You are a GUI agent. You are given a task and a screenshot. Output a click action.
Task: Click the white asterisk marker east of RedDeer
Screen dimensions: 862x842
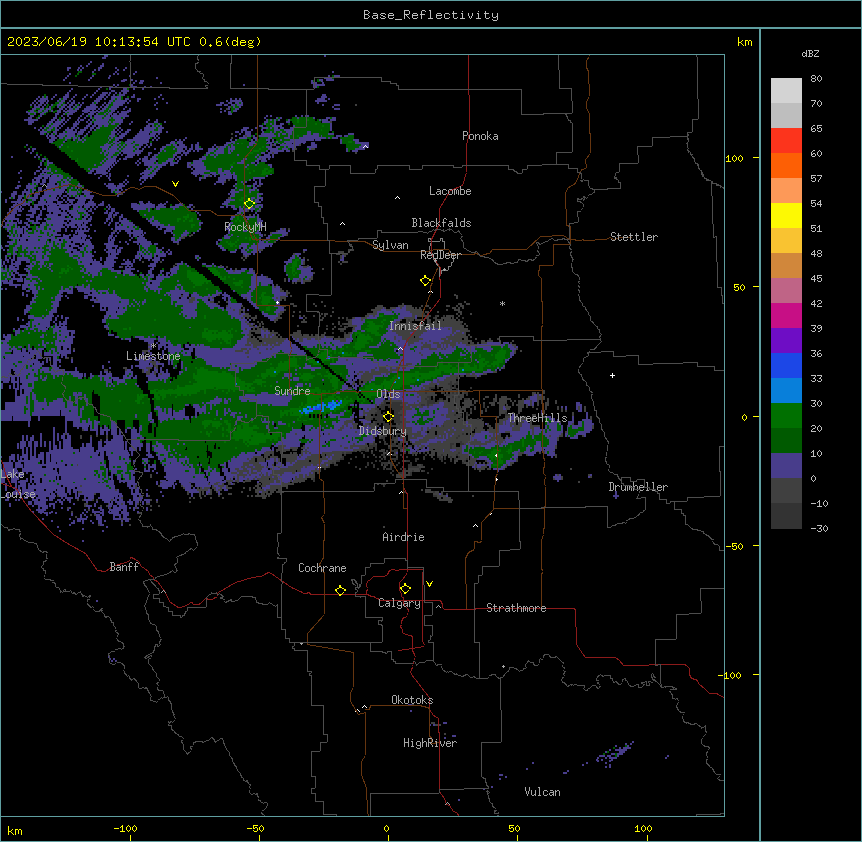click(x=502, y=303)
